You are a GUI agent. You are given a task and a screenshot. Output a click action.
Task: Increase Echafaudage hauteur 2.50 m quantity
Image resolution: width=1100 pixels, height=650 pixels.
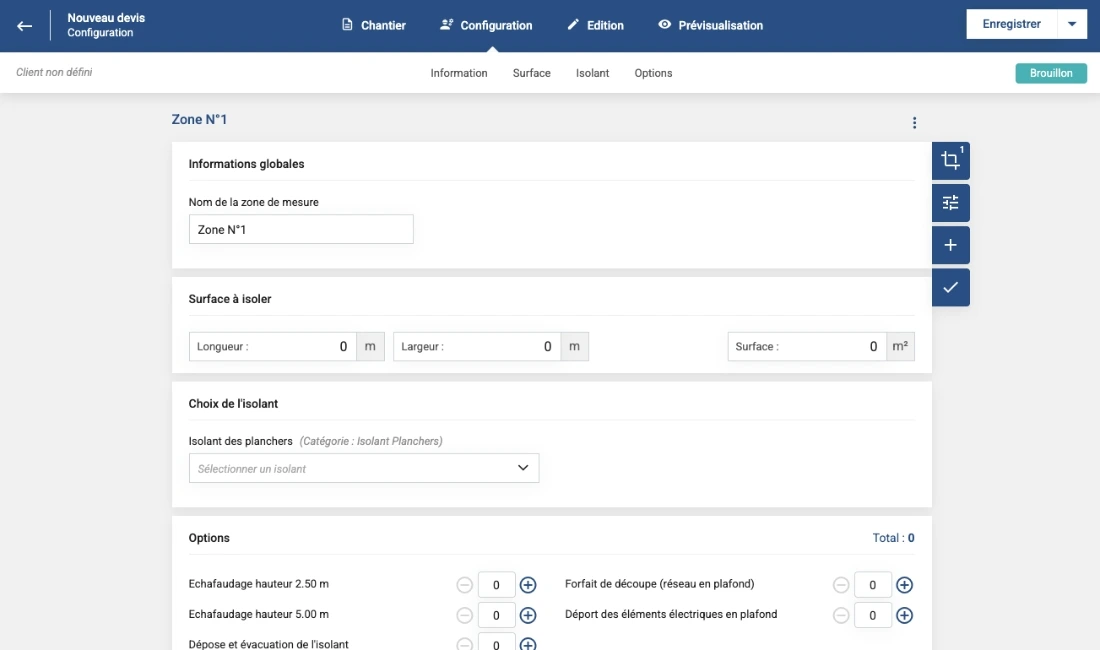click(x=528, y=585)
